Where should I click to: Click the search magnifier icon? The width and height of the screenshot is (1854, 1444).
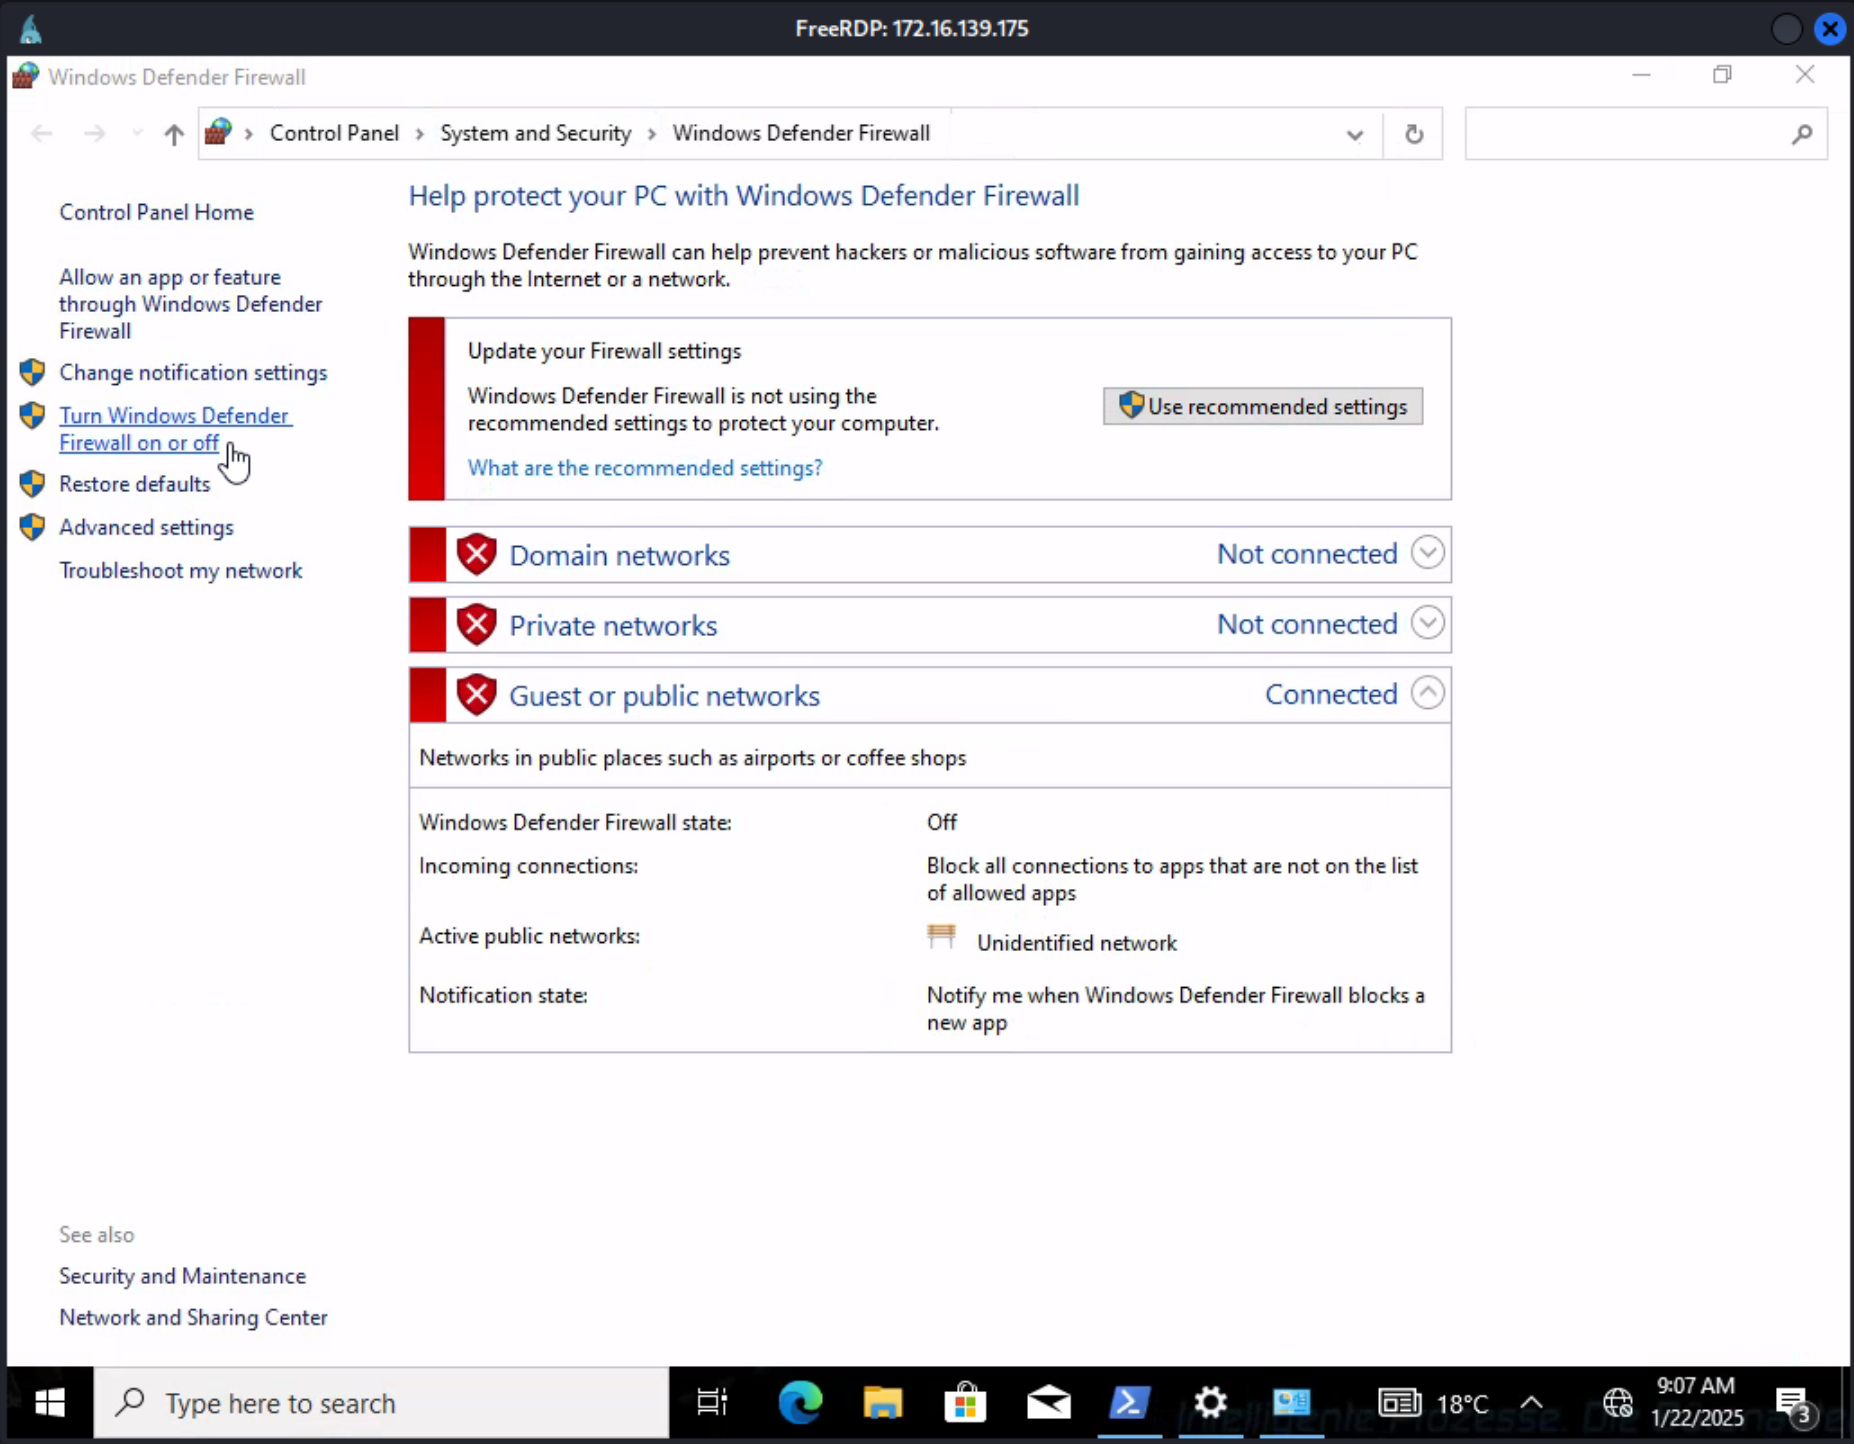(x=1802, y=134)
